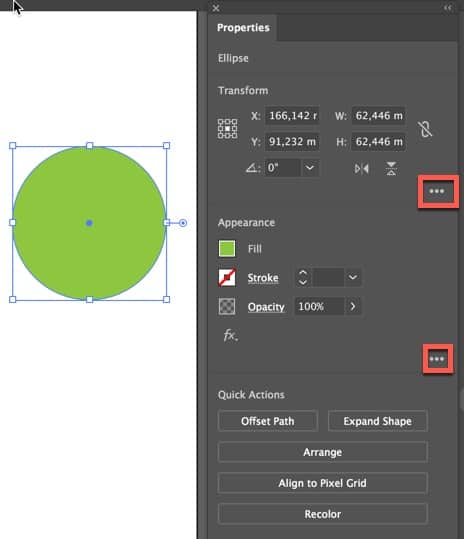The width and height of the screenshot is (464, 539).
Task: Open the fx effects menu
Action: tap(231, 334)
